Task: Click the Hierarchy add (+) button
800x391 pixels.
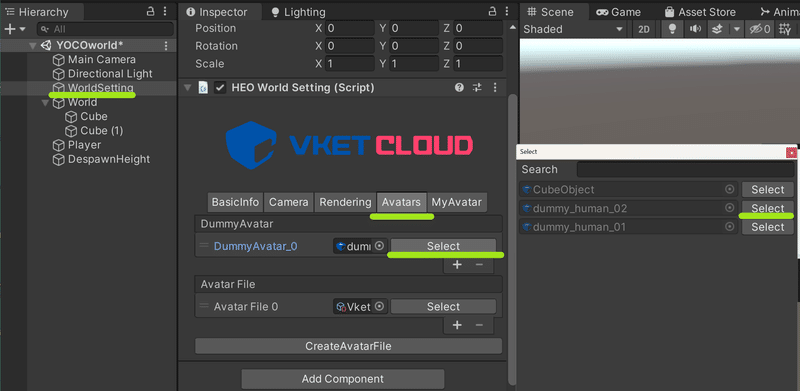Action: tap(10, 29)
